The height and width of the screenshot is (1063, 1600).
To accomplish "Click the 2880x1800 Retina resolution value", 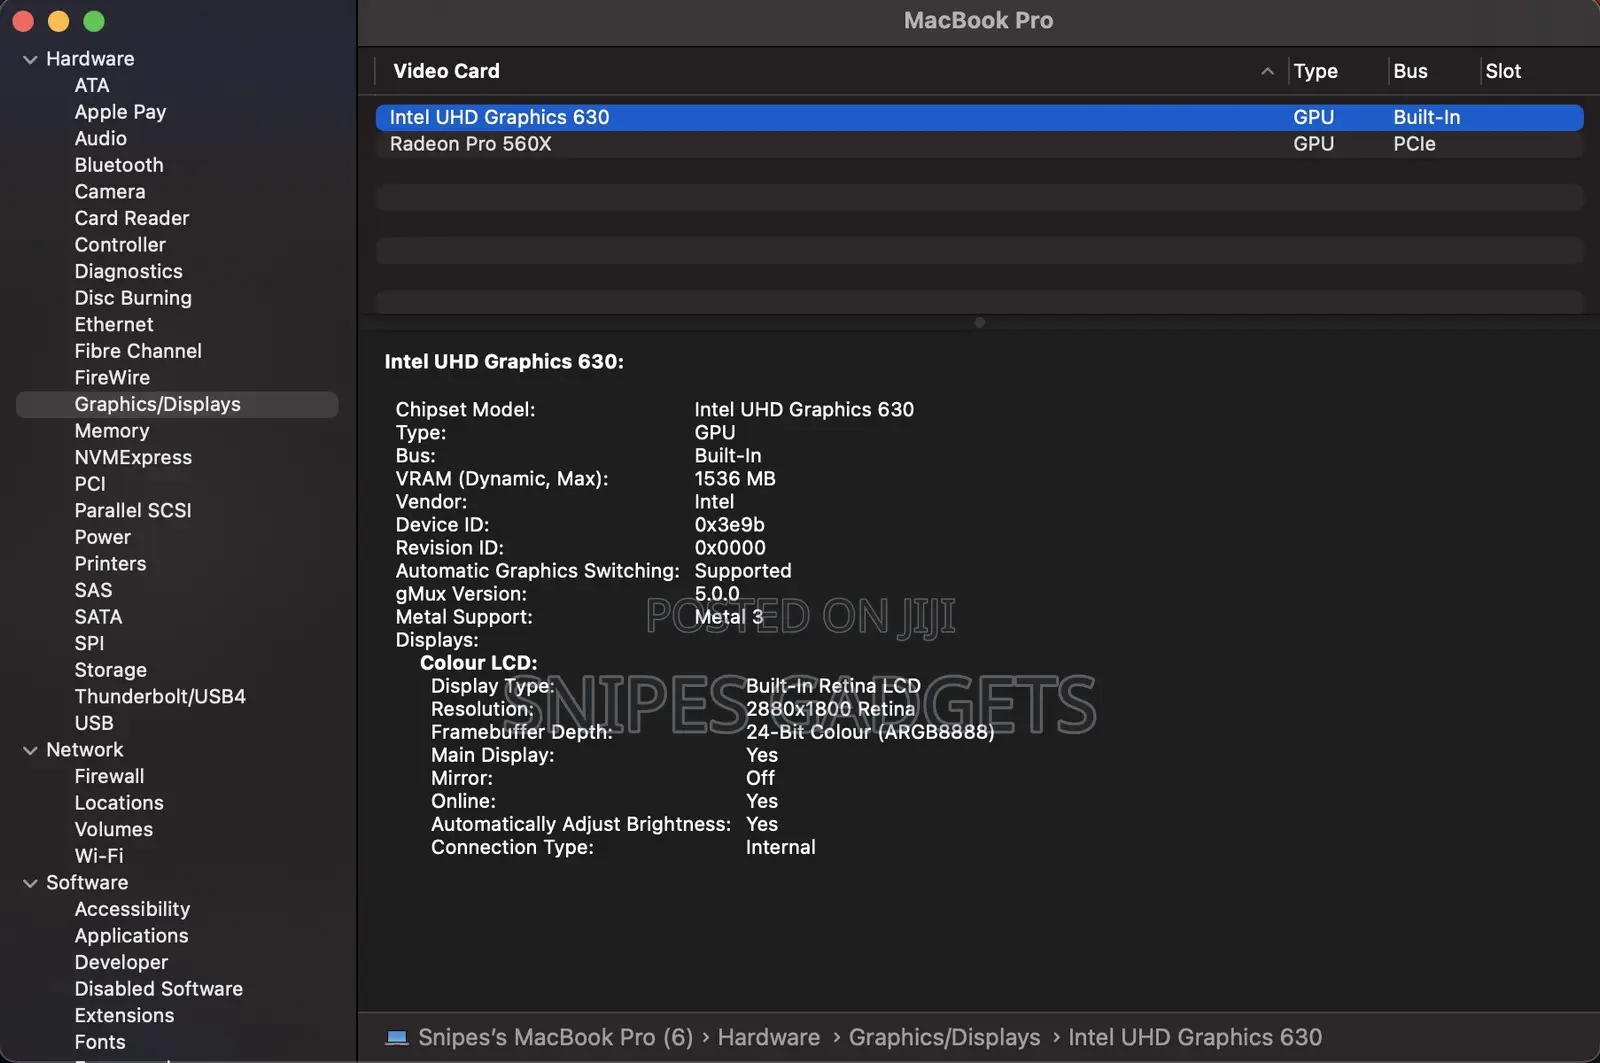I will pos(830,709).
